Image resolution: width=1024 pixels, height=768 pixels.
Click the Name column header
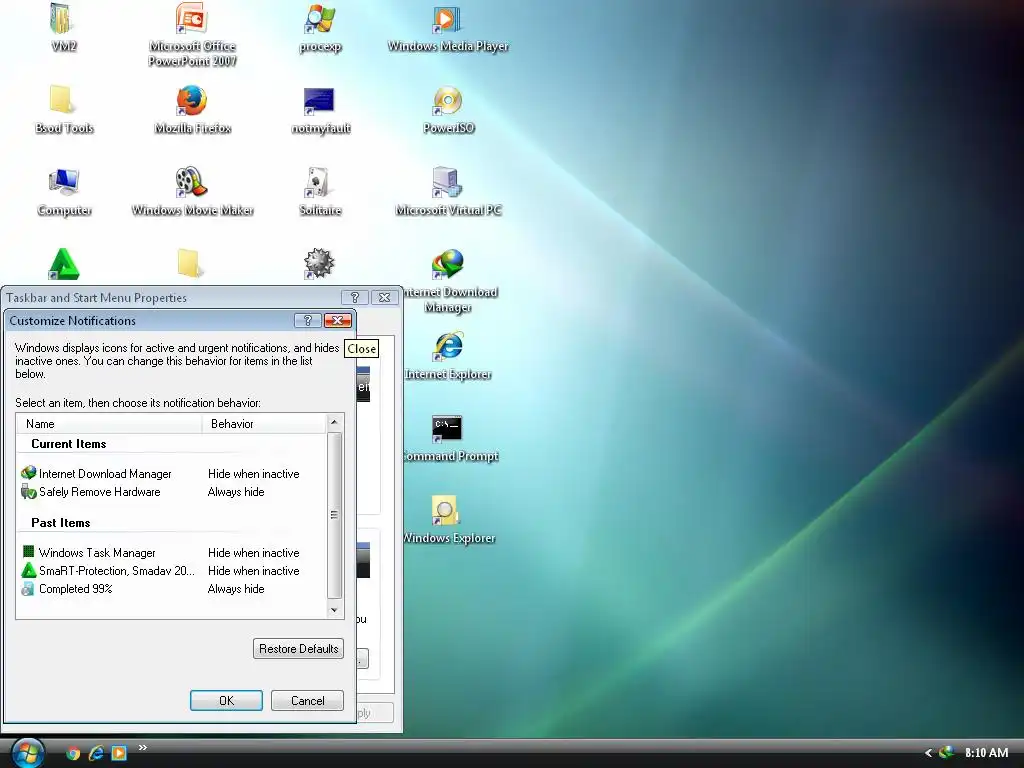tap(109, 424)
